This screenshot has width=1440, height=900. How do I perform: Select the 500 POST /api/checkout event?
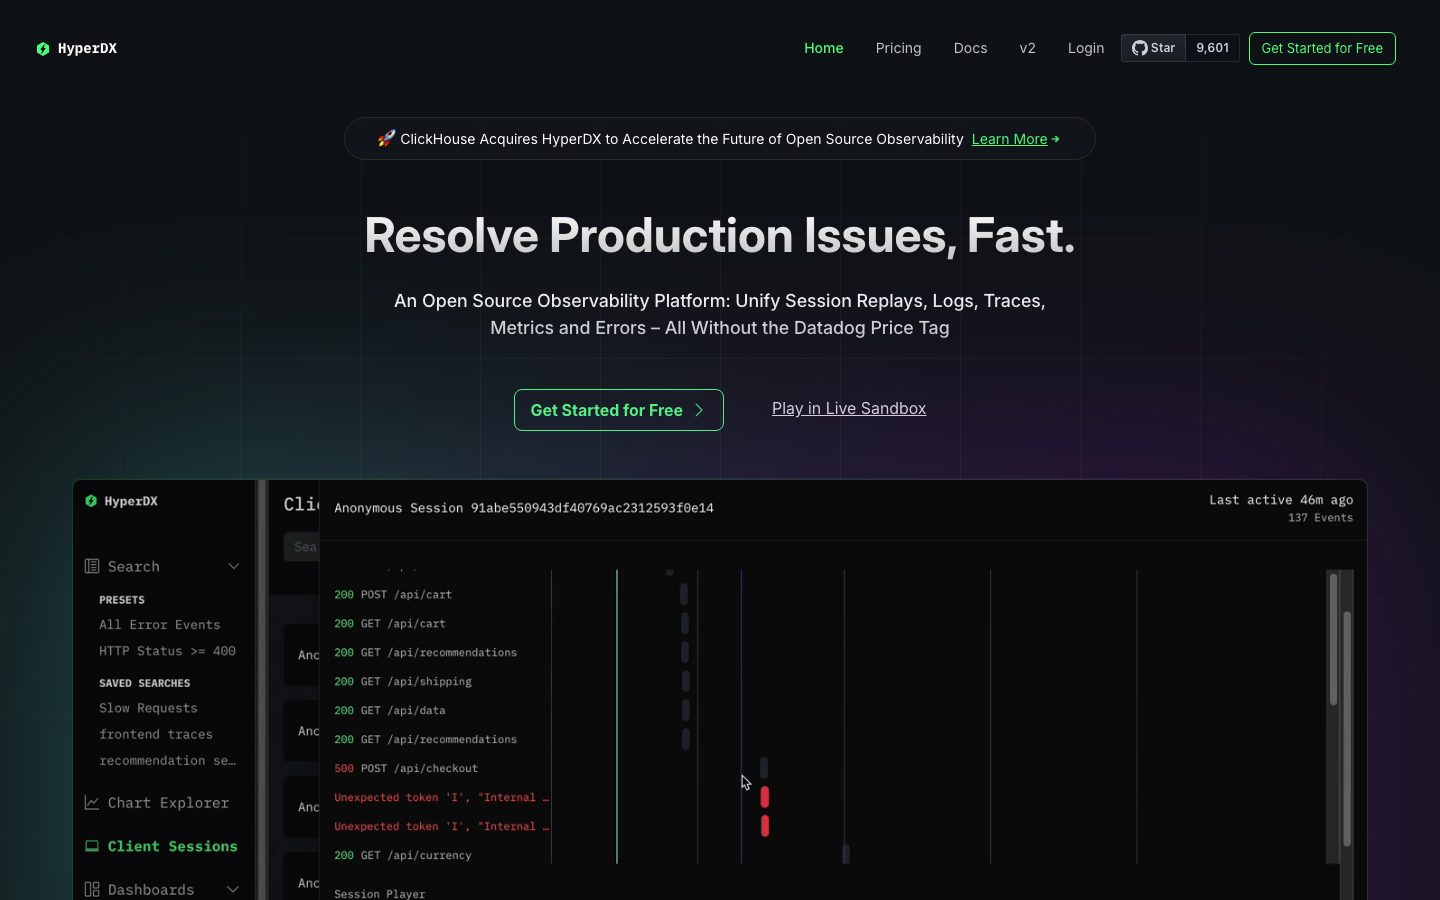click(406, 768)
